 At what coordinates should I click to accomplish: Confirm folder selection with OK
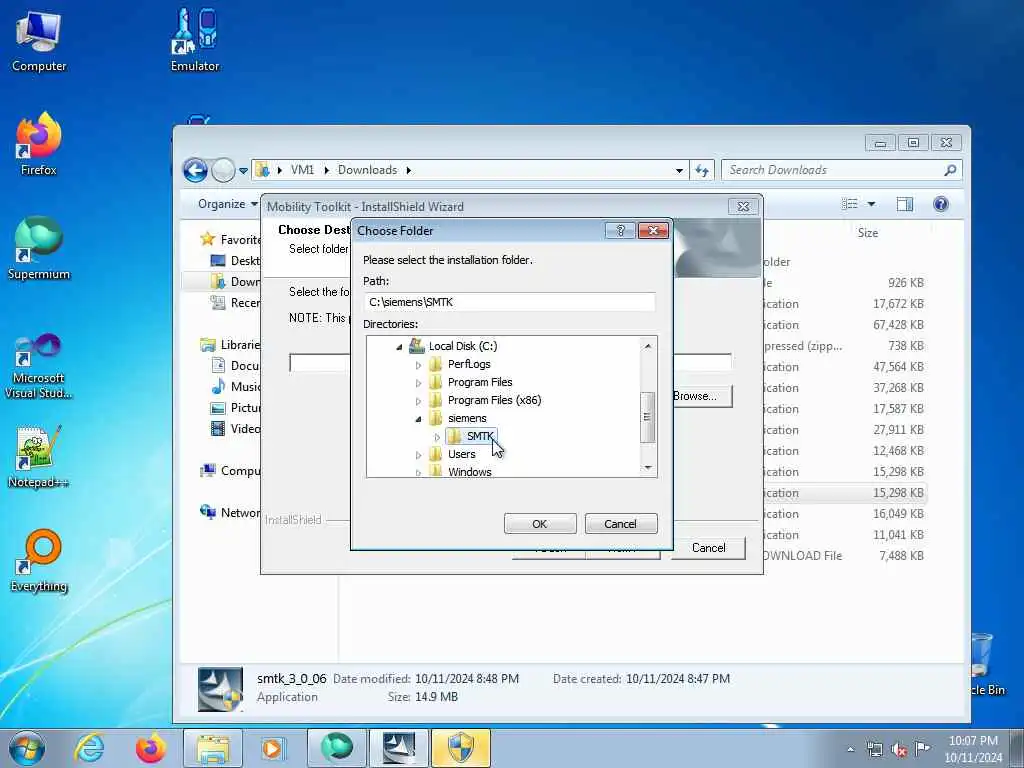tap(539, 524)
